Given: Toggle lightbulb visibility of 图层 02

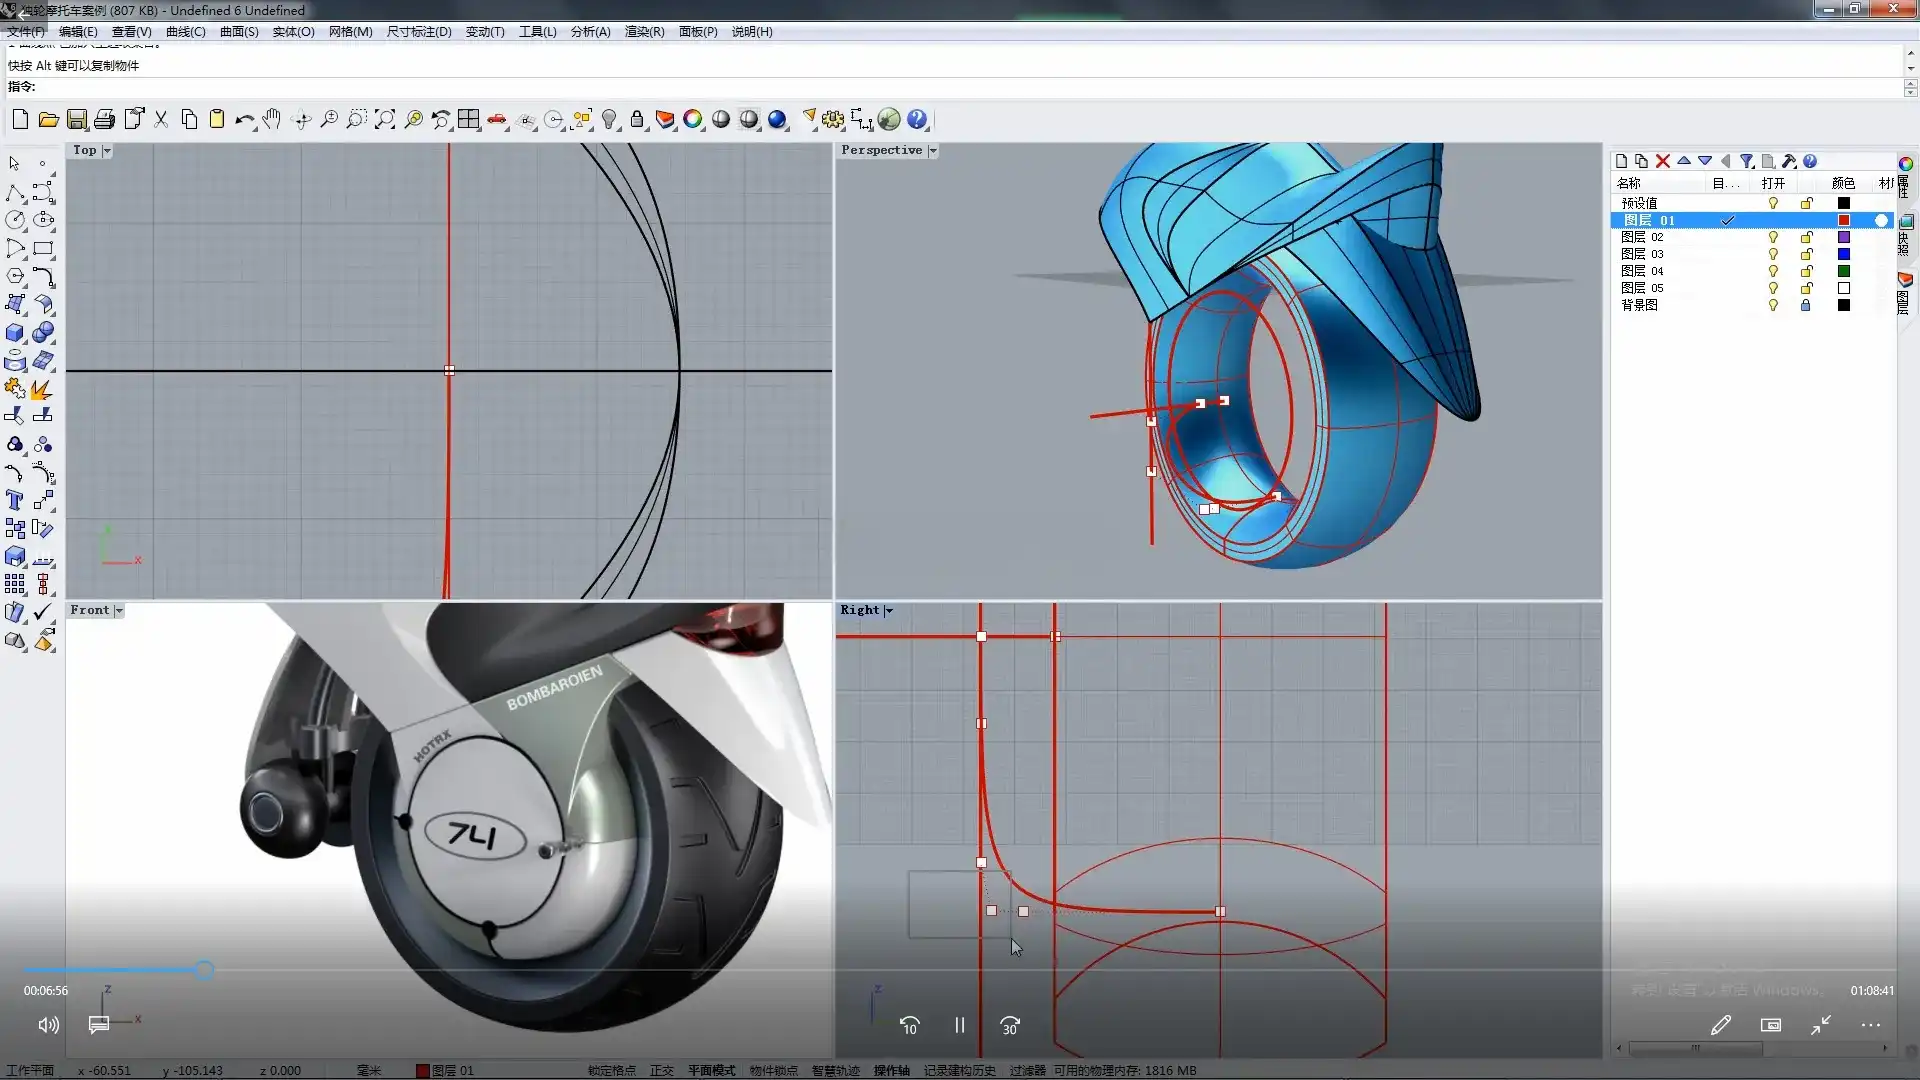Looking at the screenshot, I should pyautogui.click(x=1773, y=237).
